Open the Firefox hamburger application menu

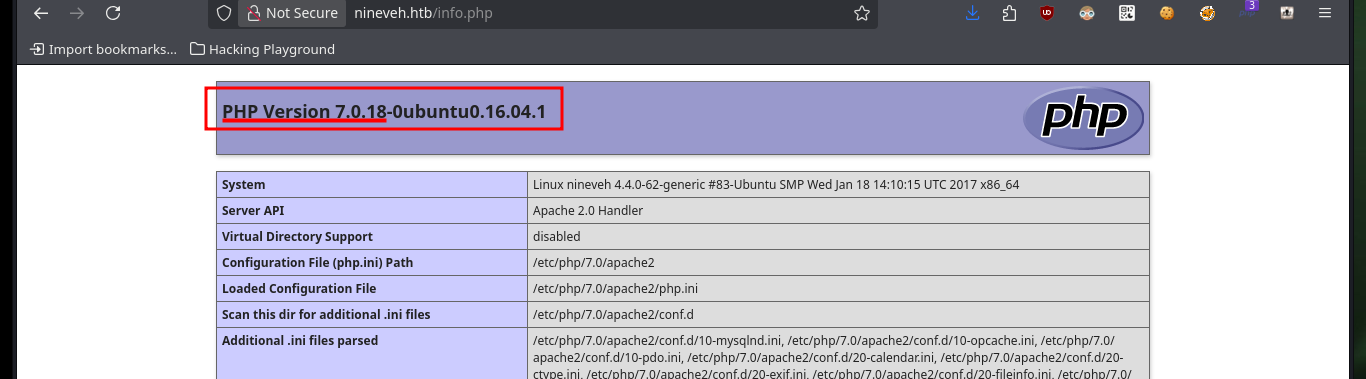click(1325, 14)
